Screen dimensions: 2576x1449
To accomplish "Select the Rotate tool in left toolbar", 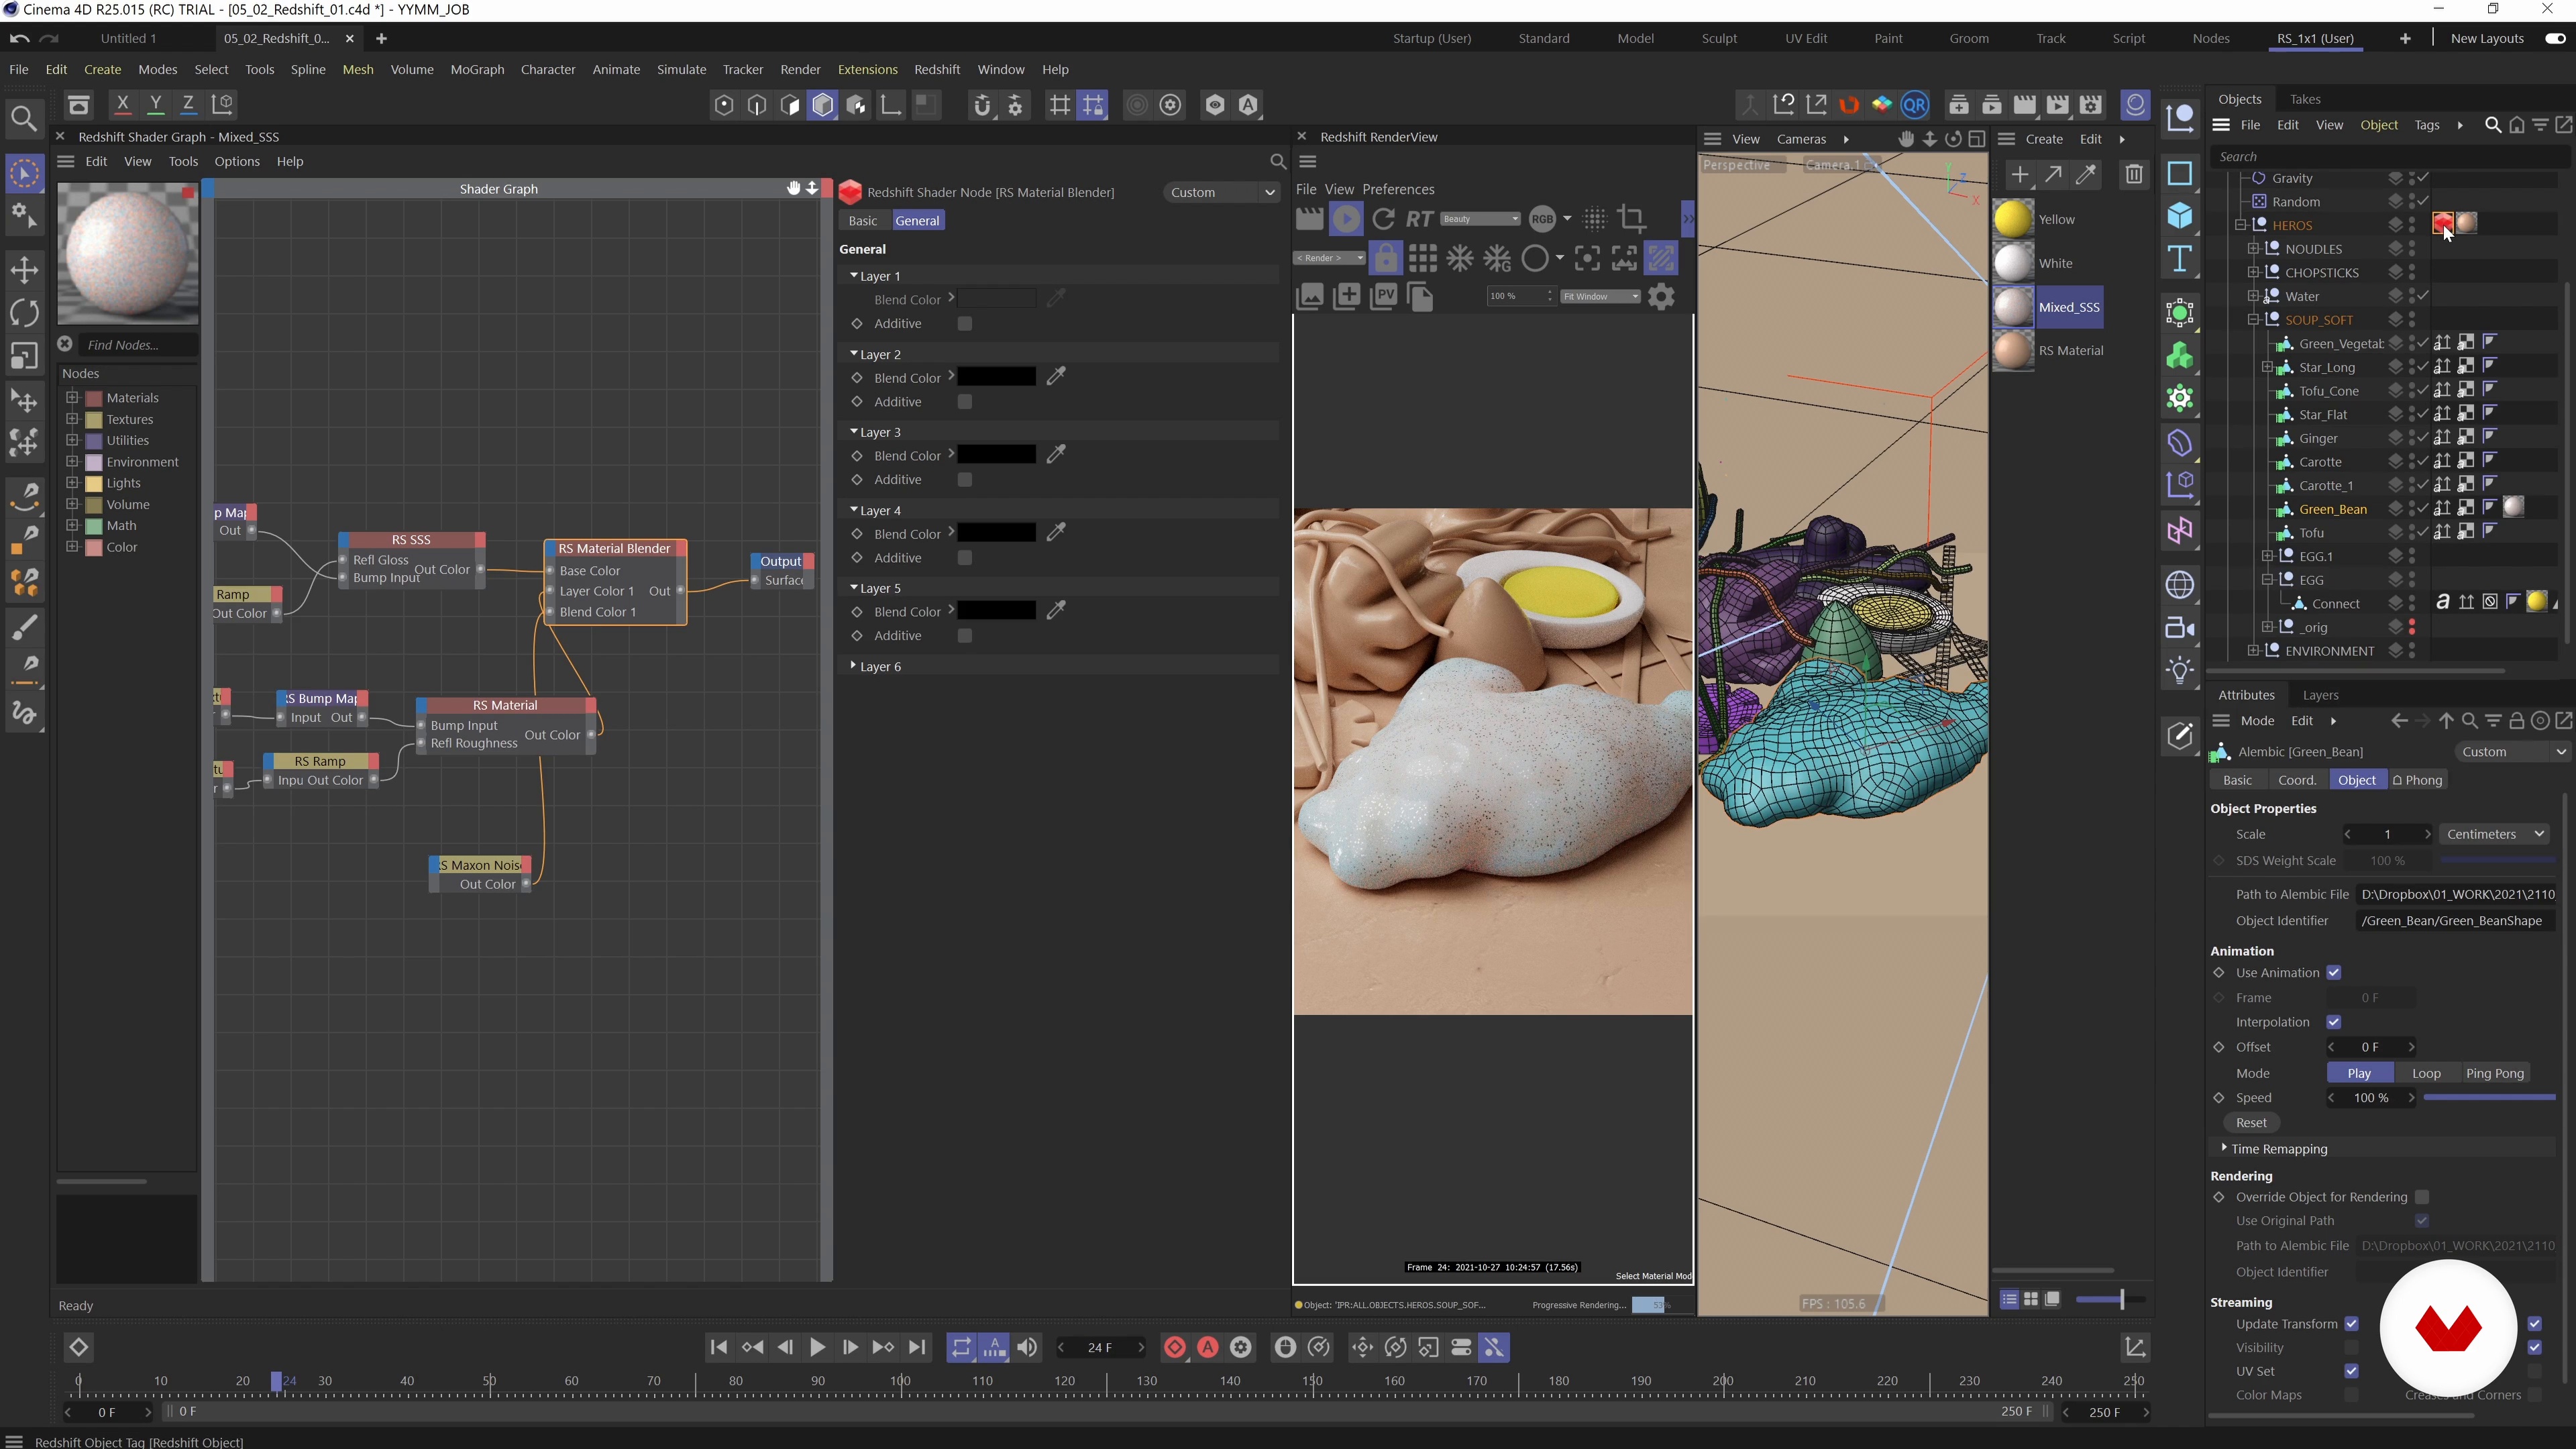I will pos(24,313).
